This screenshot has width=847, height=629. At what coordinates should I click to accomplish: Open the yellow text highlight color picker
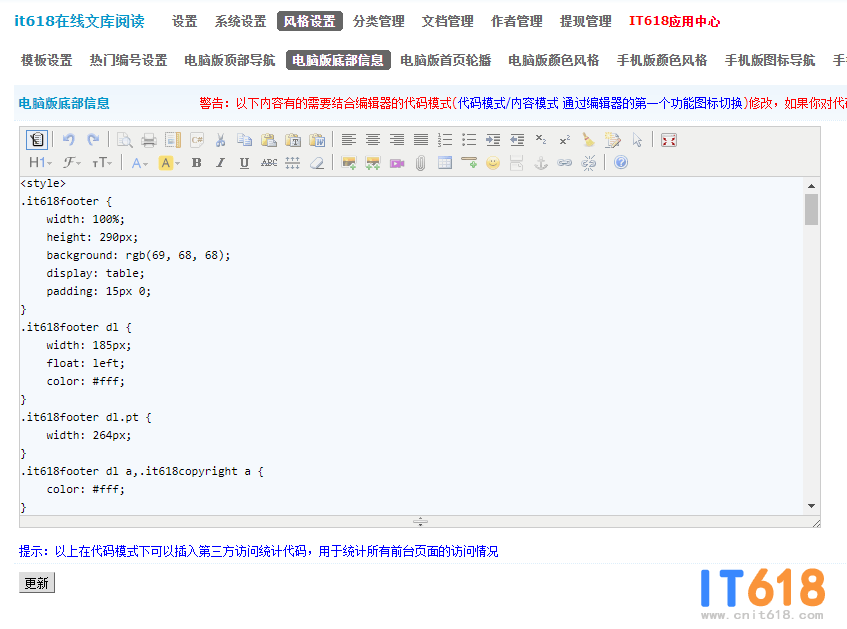[x=169, y=163]
